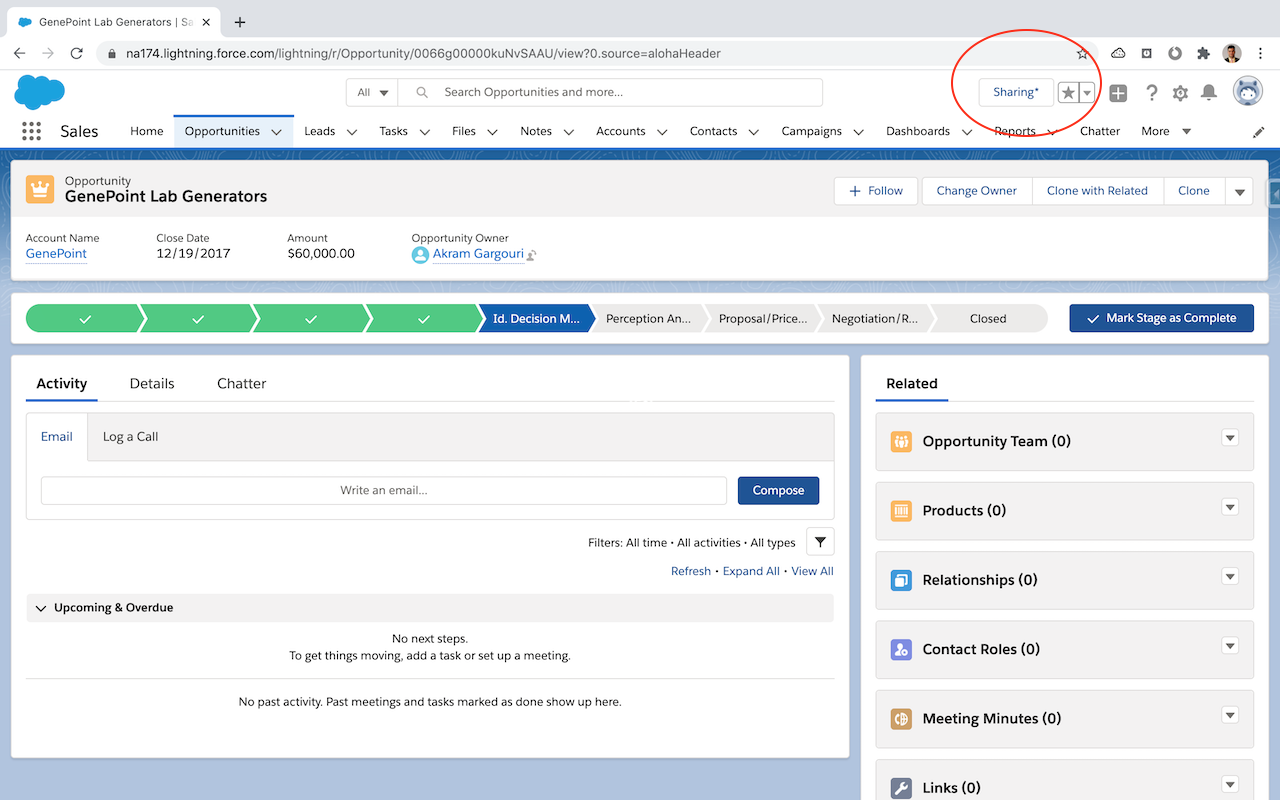Click the Contact Roles related list icon
Image resolution: width=1280 pixels, height=800 pixels.
pos(901,649)
